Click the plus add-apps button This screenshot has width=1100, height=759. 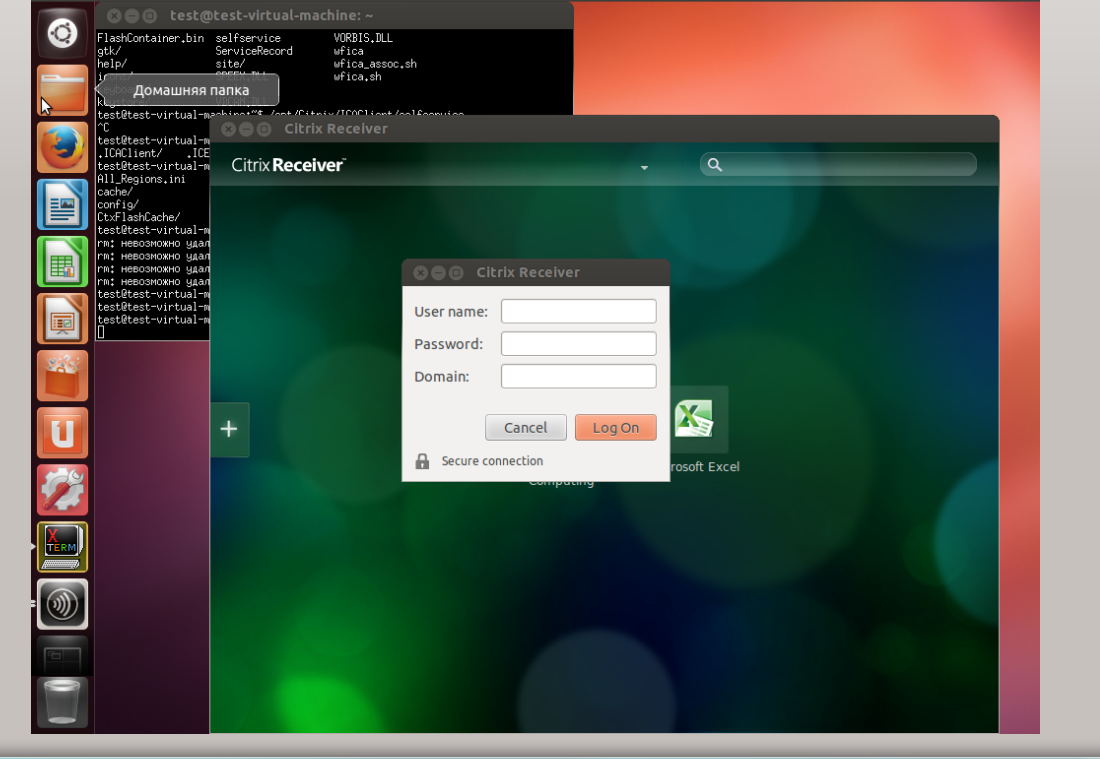(229, 429)
